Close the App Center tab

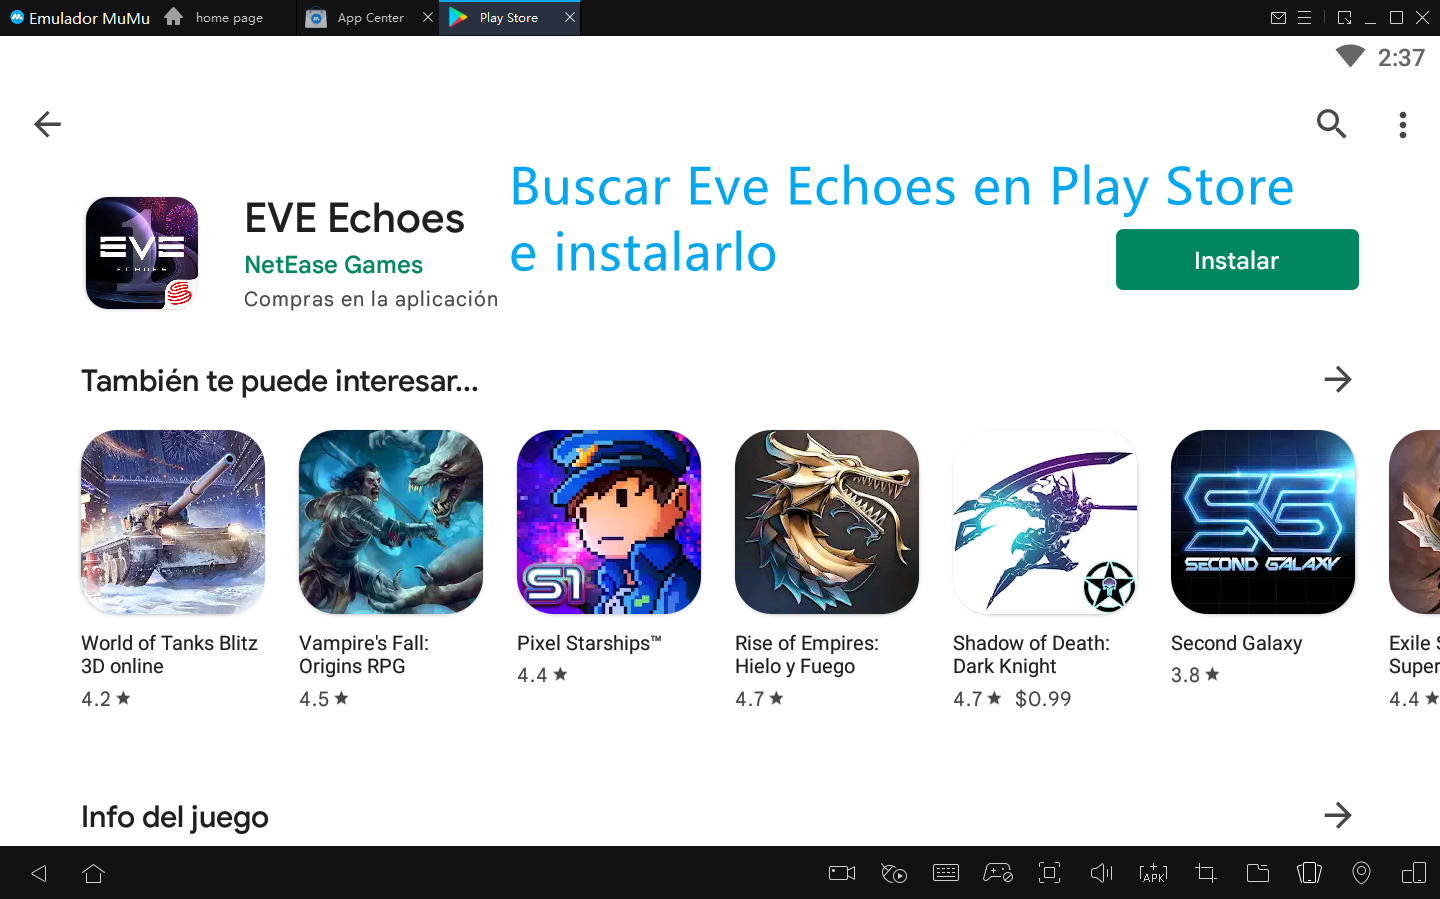tap(428, 18)
